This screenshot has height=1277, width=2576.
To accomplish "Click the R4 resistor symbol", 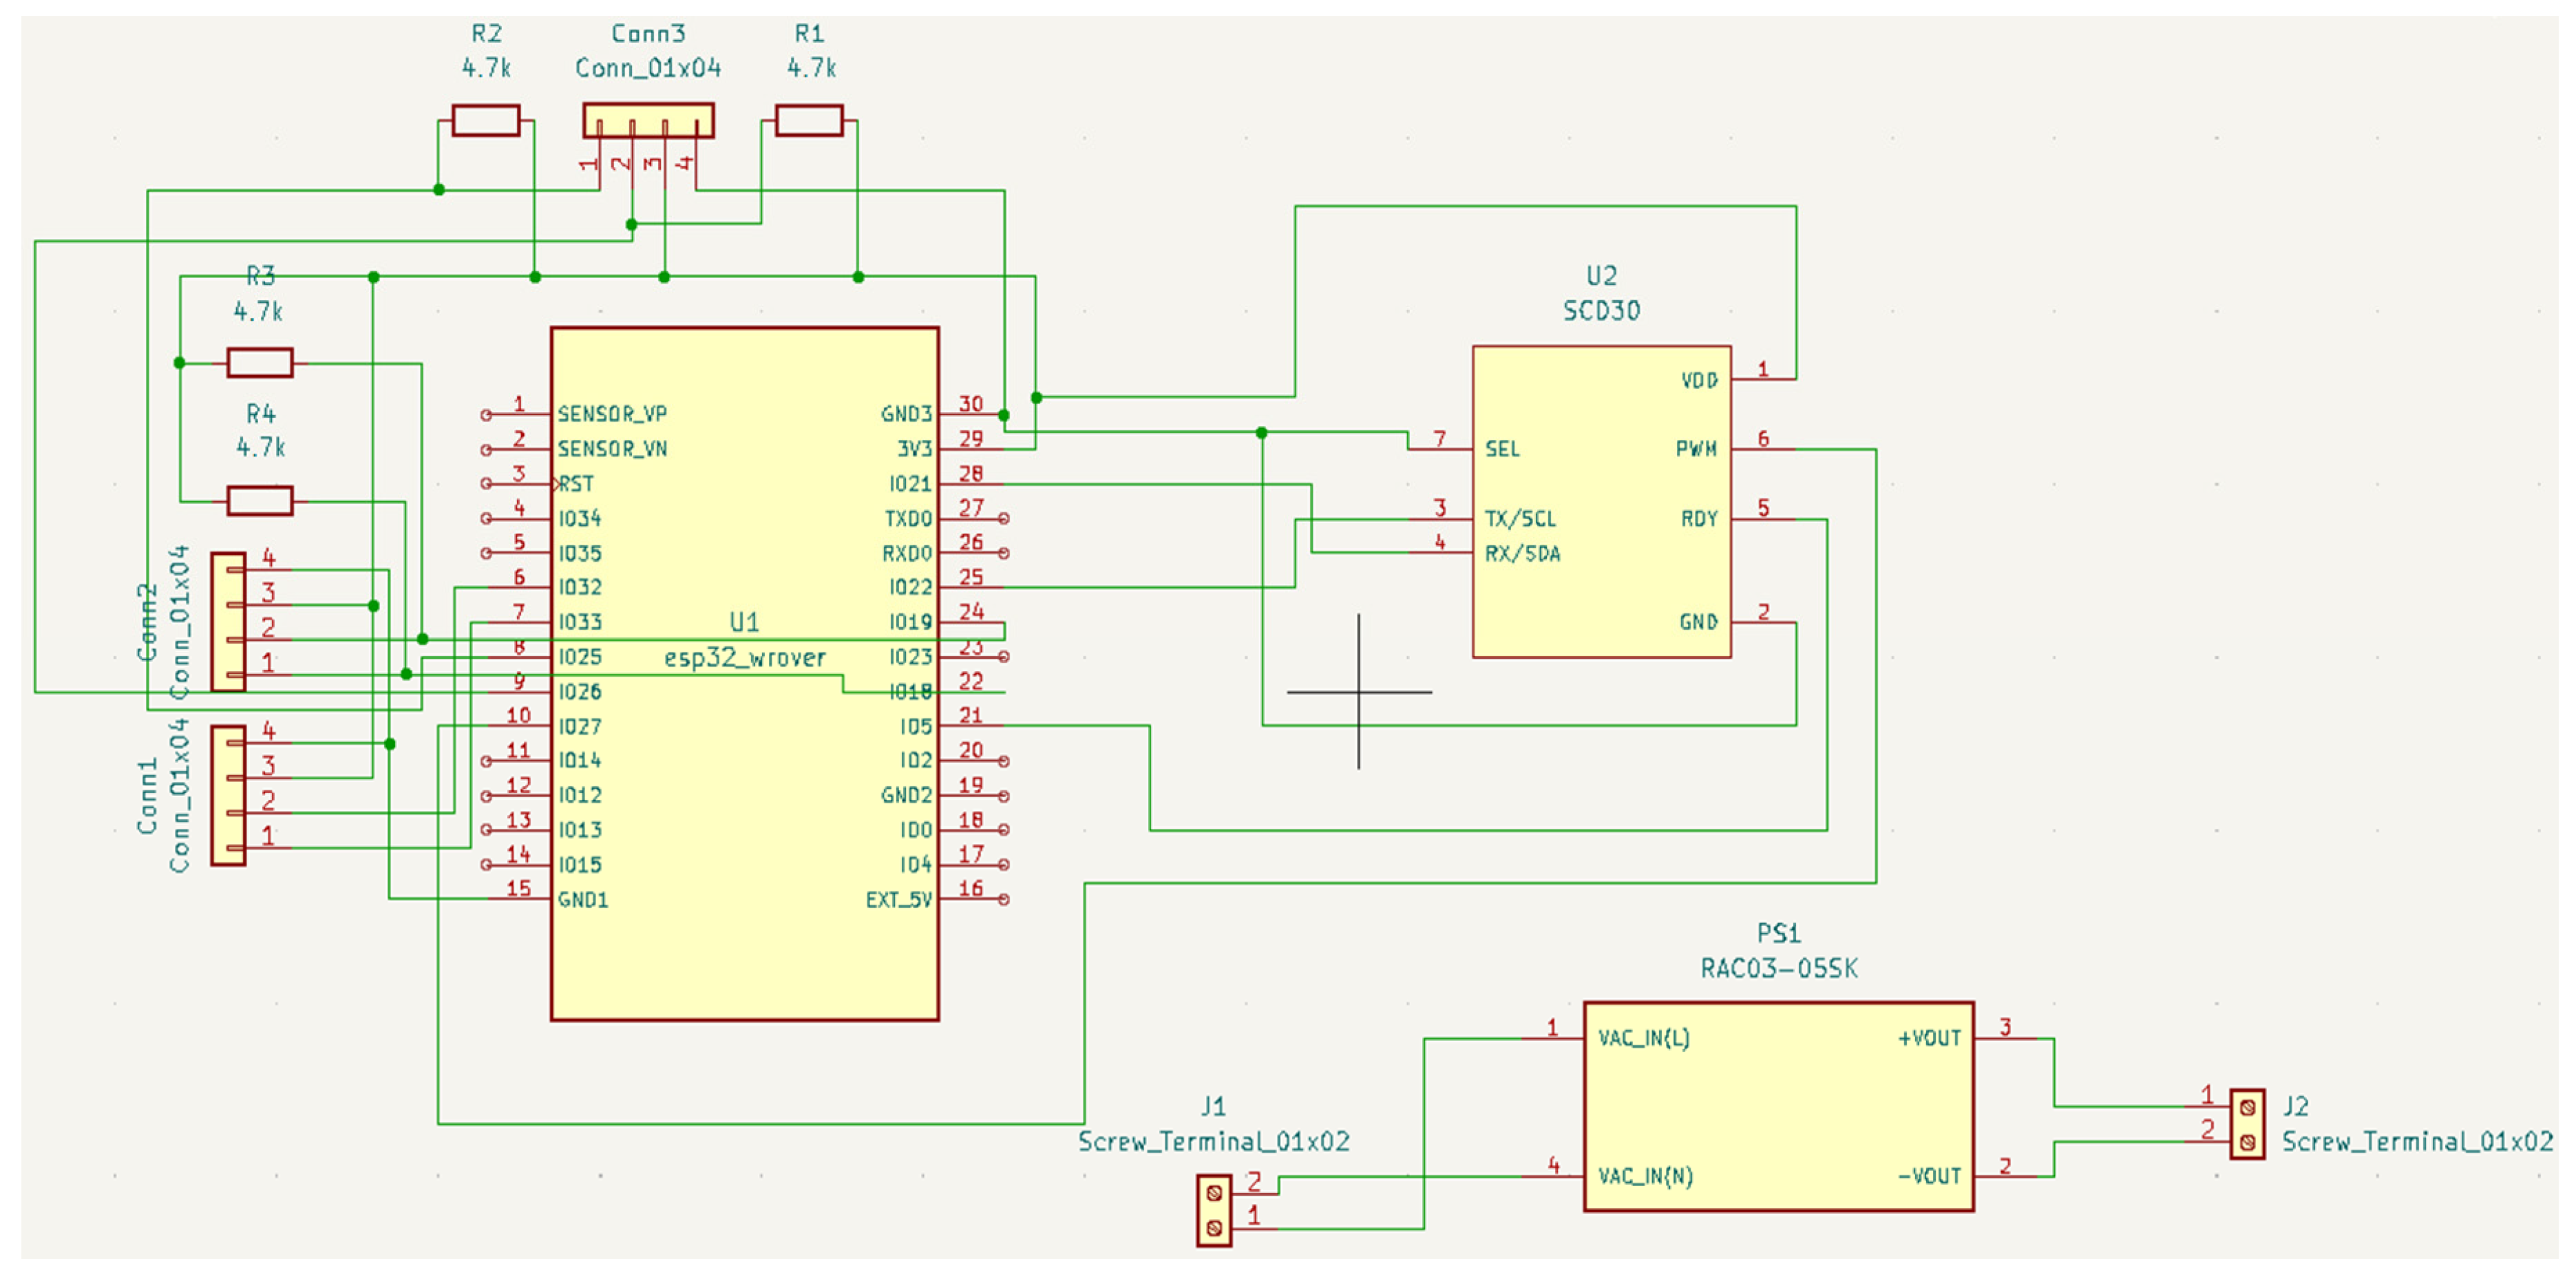I will [x=260, y=501].
